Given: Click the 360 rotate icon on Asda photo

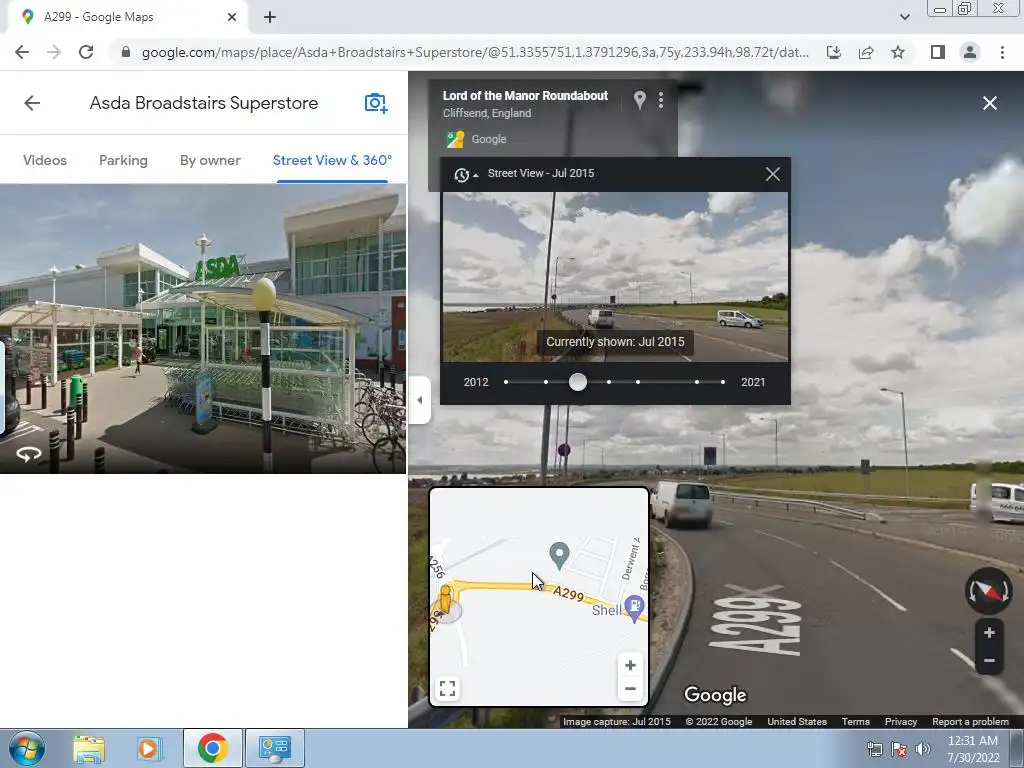Looking at the screenshot, I should [29, 453].
